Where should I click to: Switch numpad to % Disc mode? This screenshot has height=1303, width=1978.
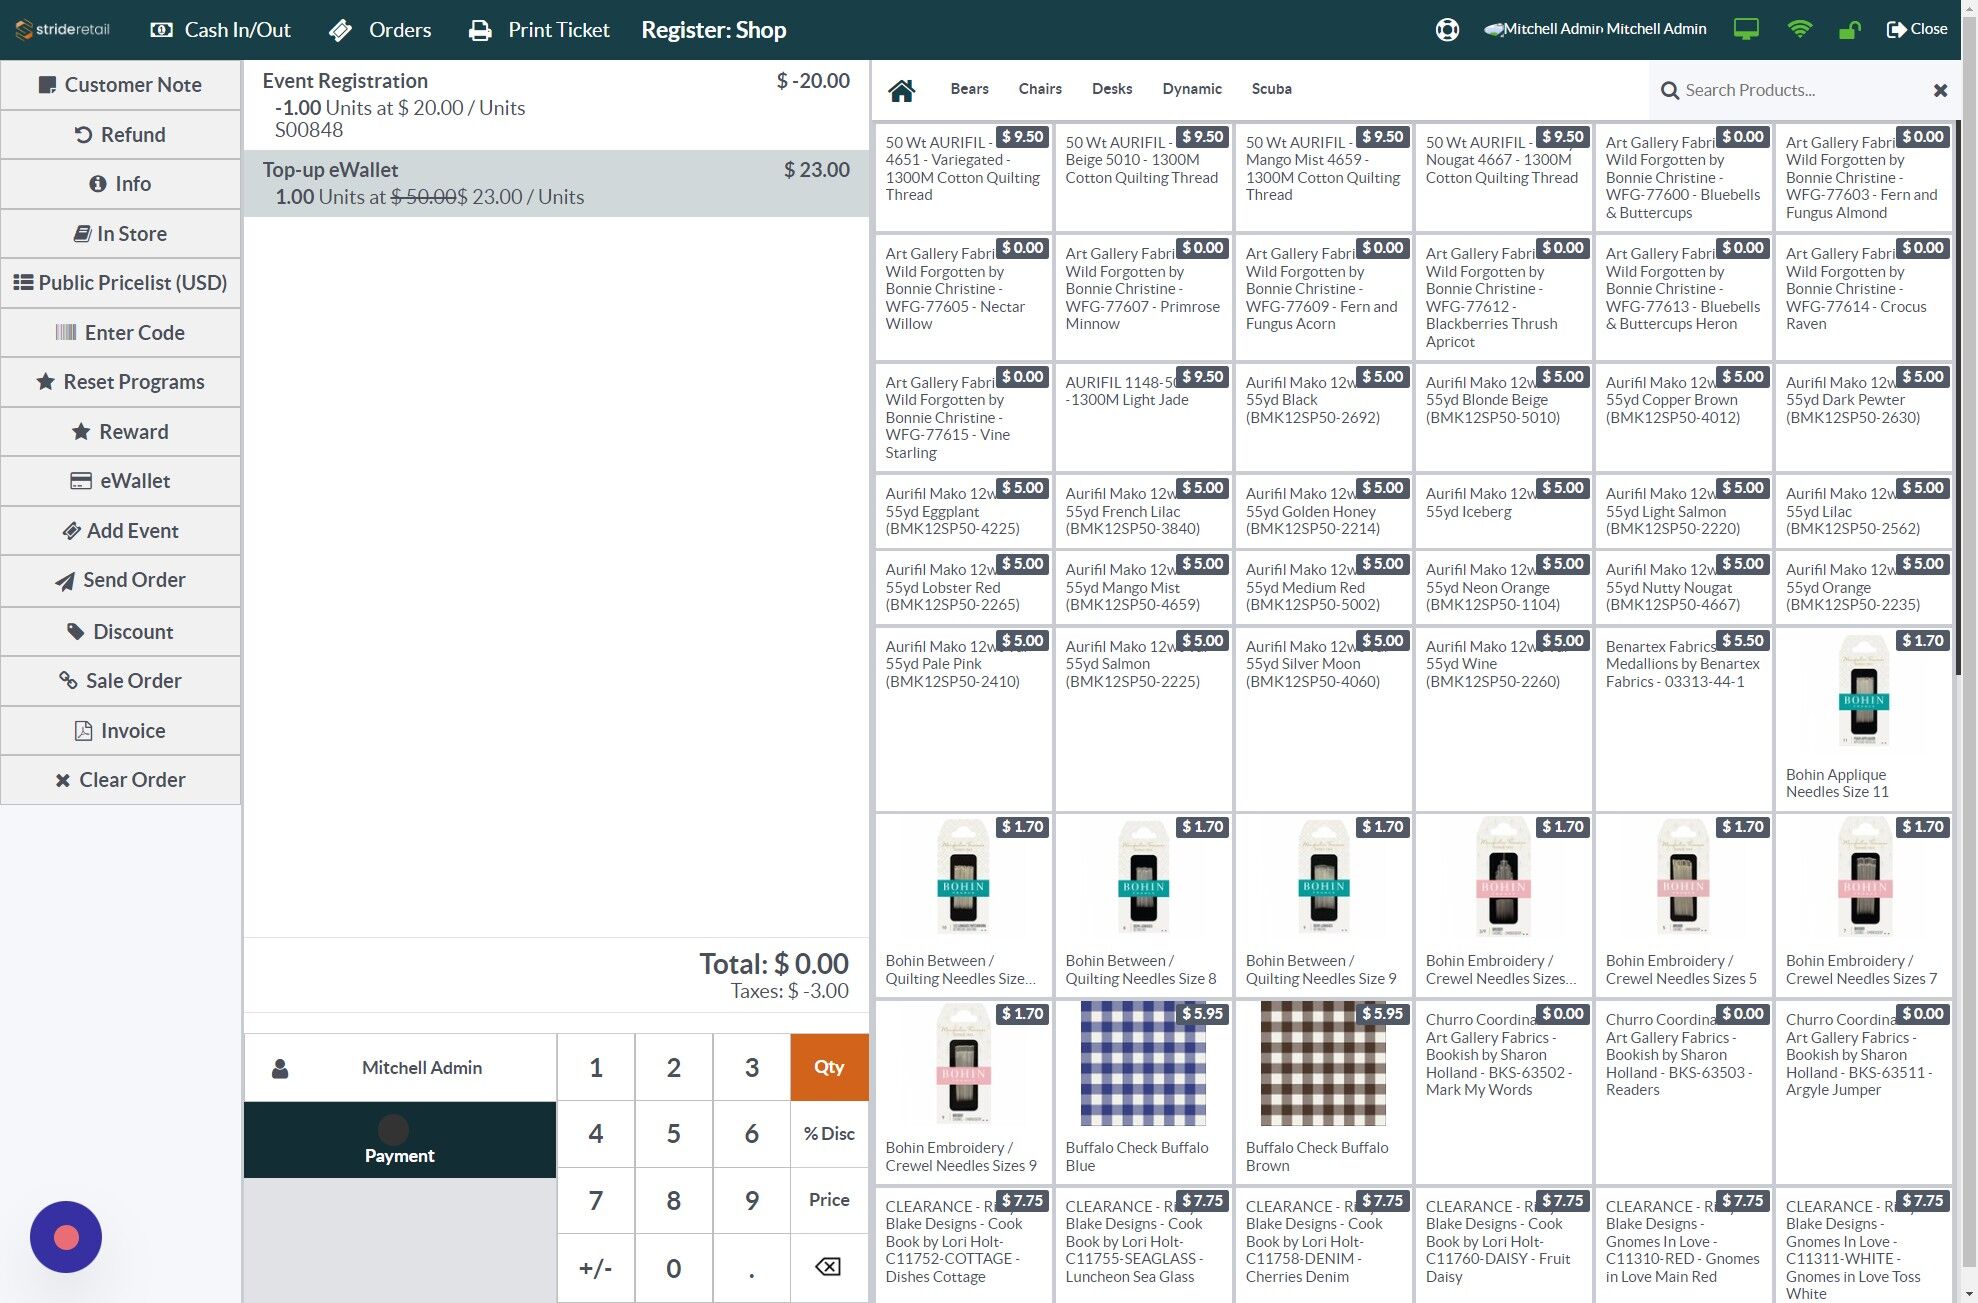point(828,1134)
